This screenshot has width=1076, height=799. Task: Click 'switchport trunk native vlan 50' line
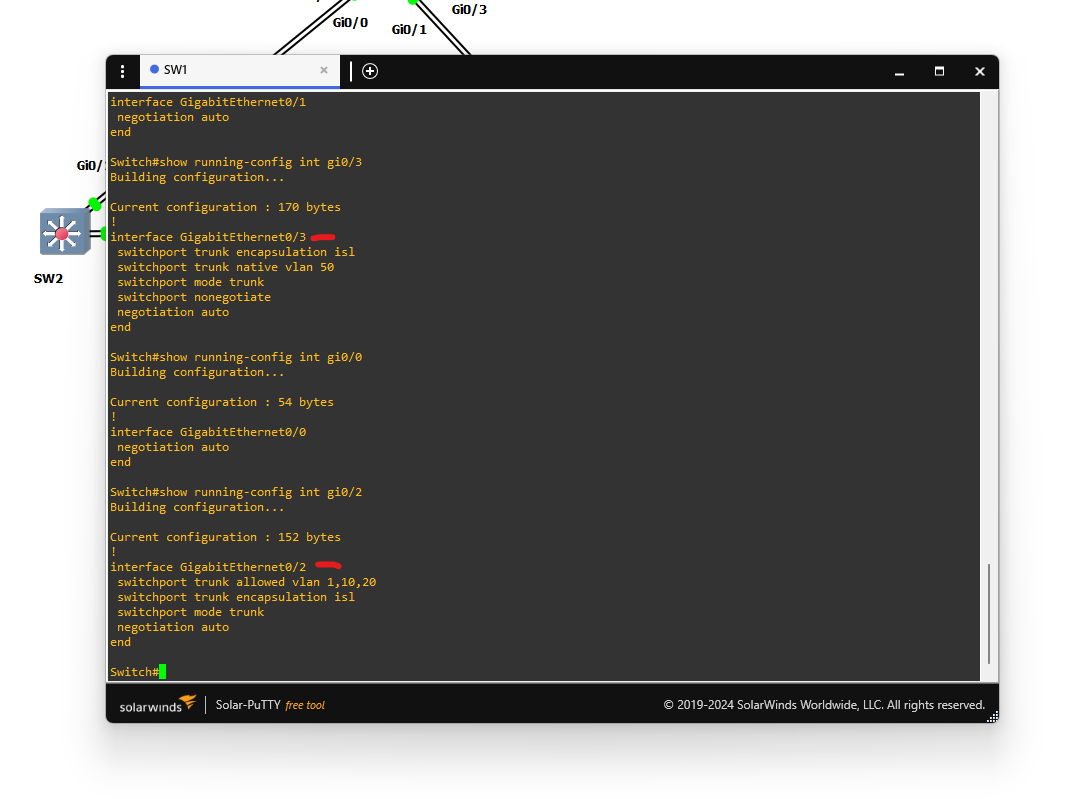226,267
